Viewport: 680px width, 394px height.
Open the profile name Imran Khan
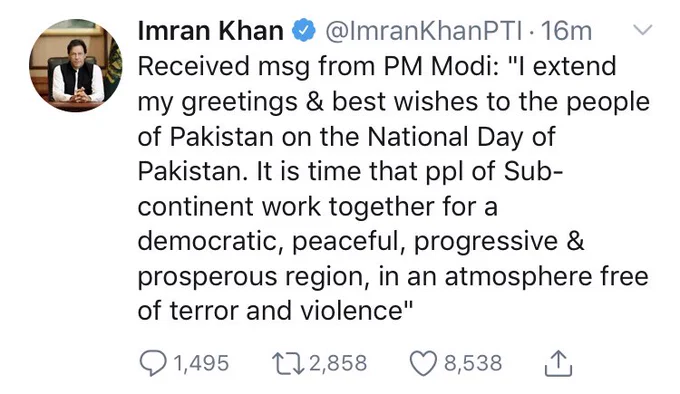tap(210, 31)
